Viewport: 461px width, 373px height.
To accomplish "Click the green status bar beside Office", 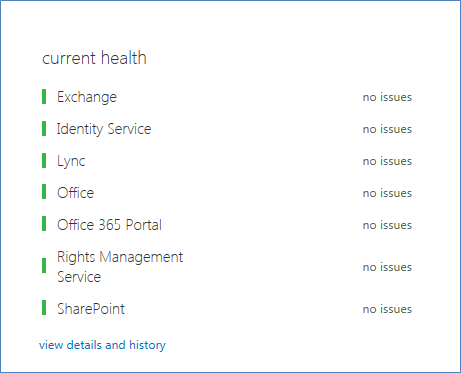I will tap(44, 192).
